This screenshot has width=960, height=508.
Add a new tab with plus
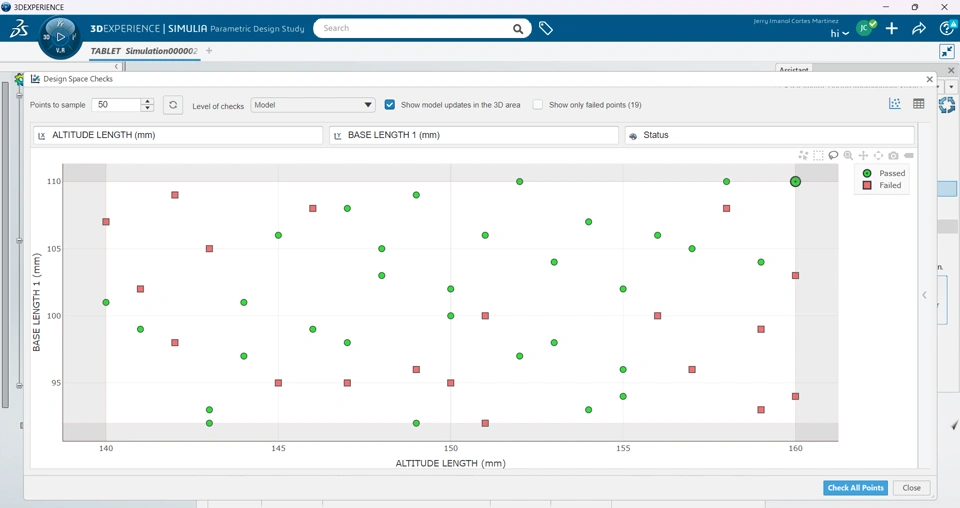pyautogui.click(x=209, y=51)
